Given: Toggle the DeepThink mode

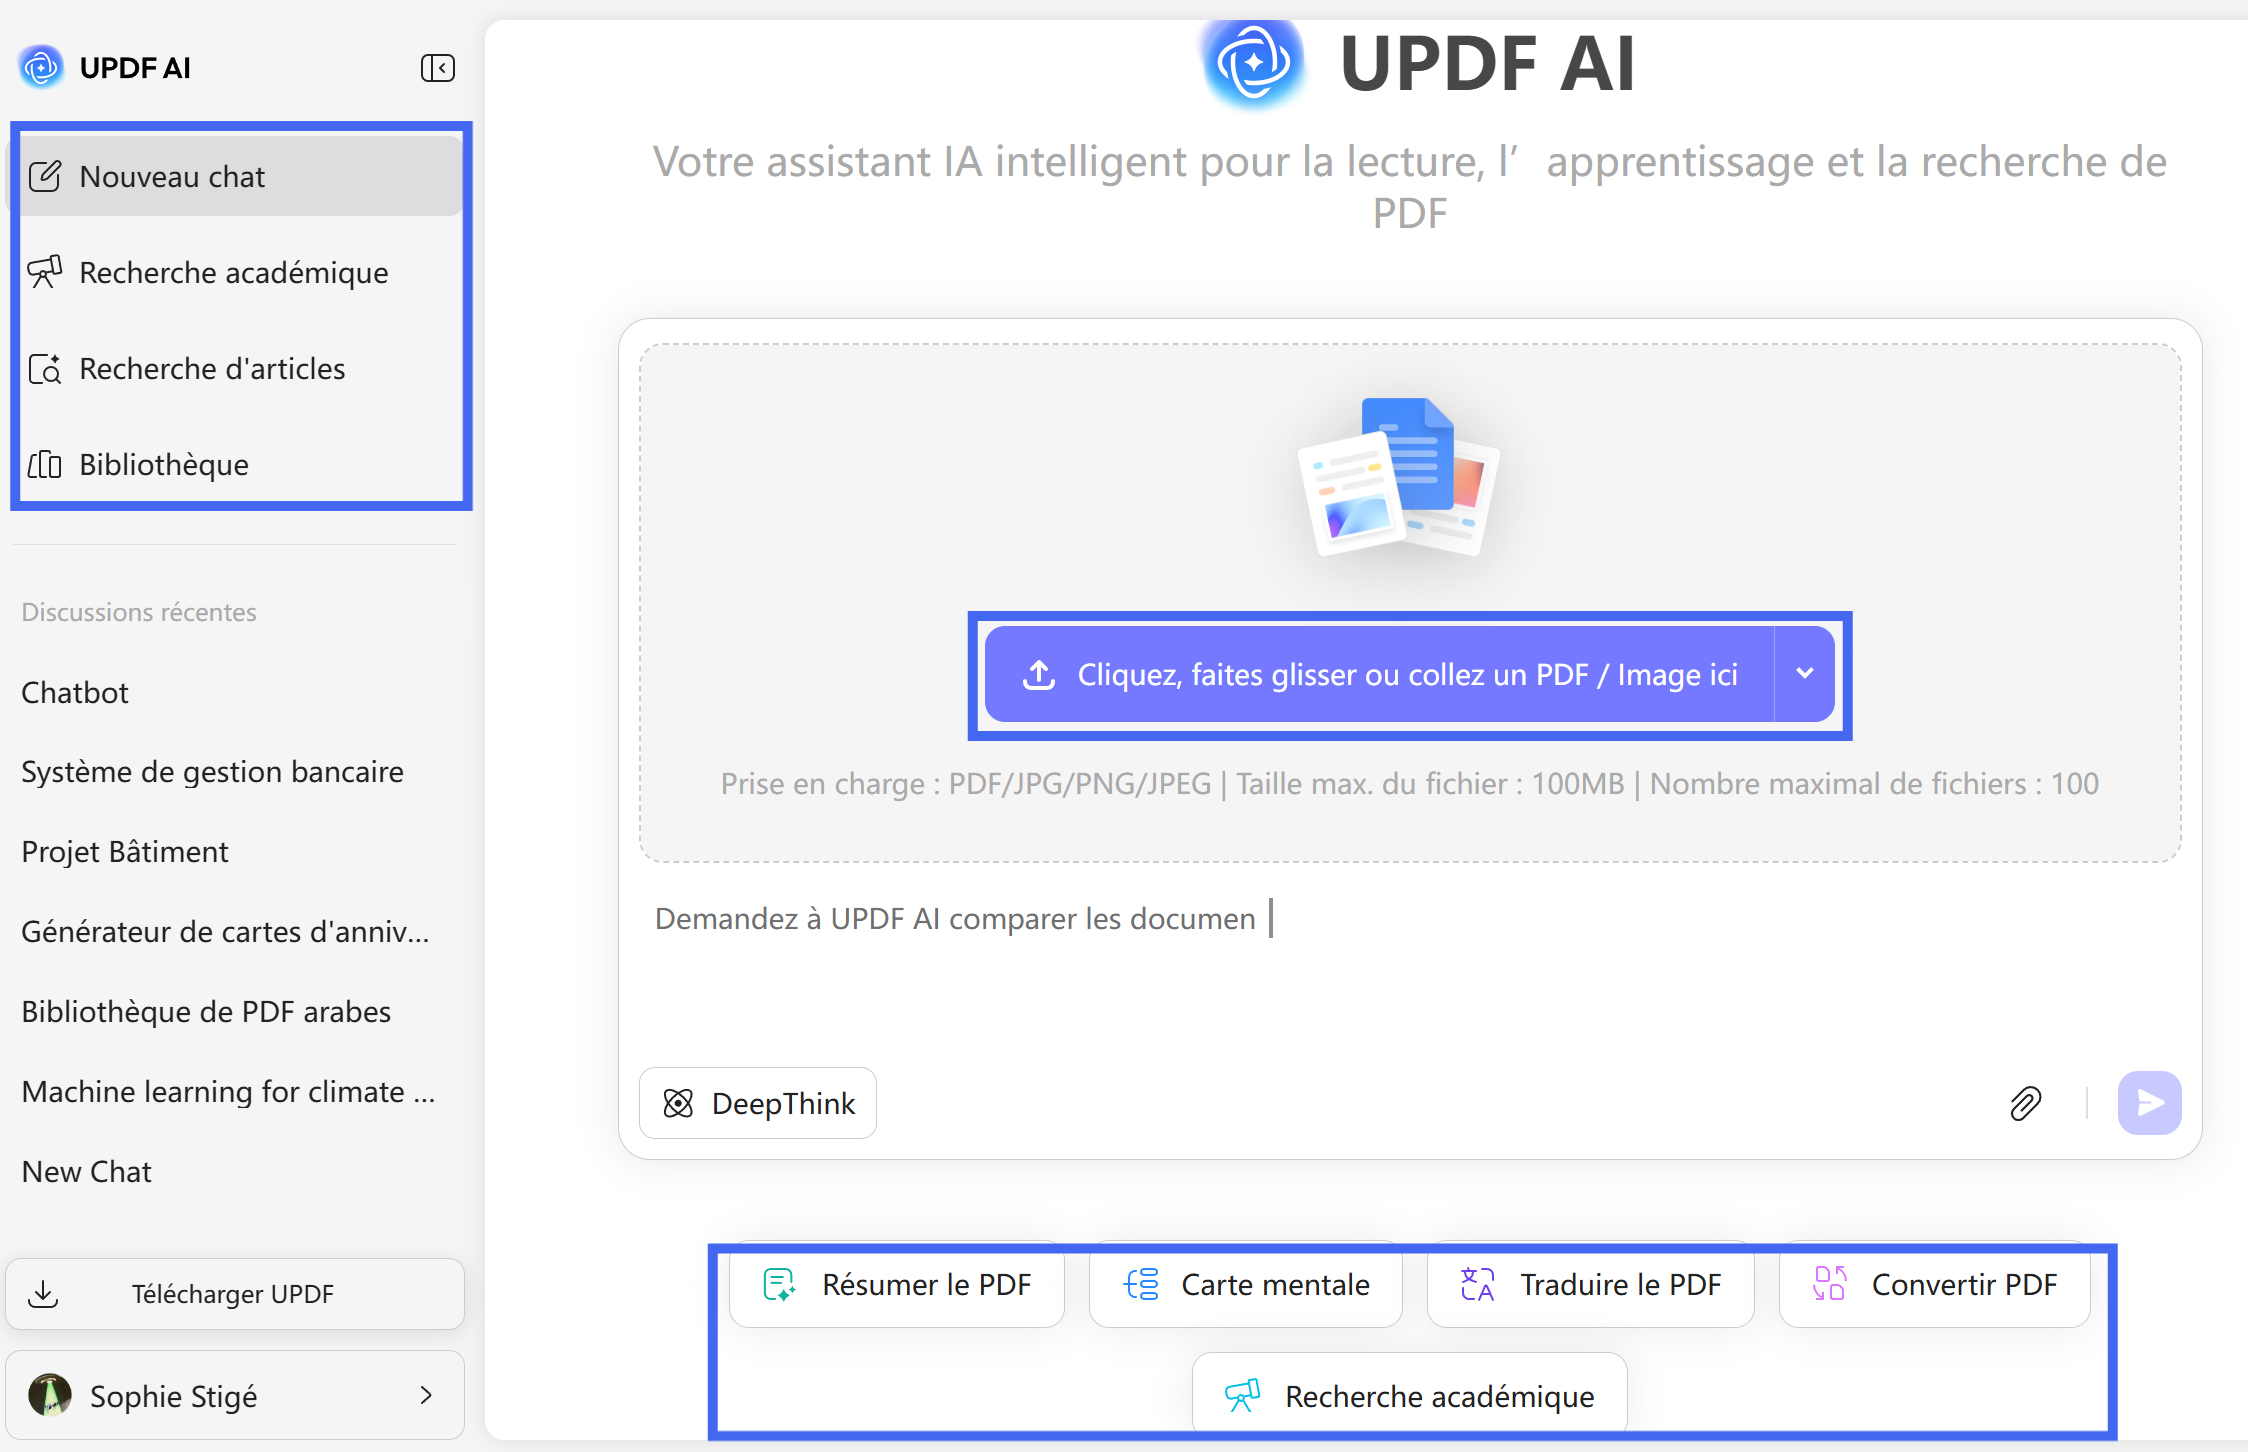Looking at the screenshot, I should 758,1103.
